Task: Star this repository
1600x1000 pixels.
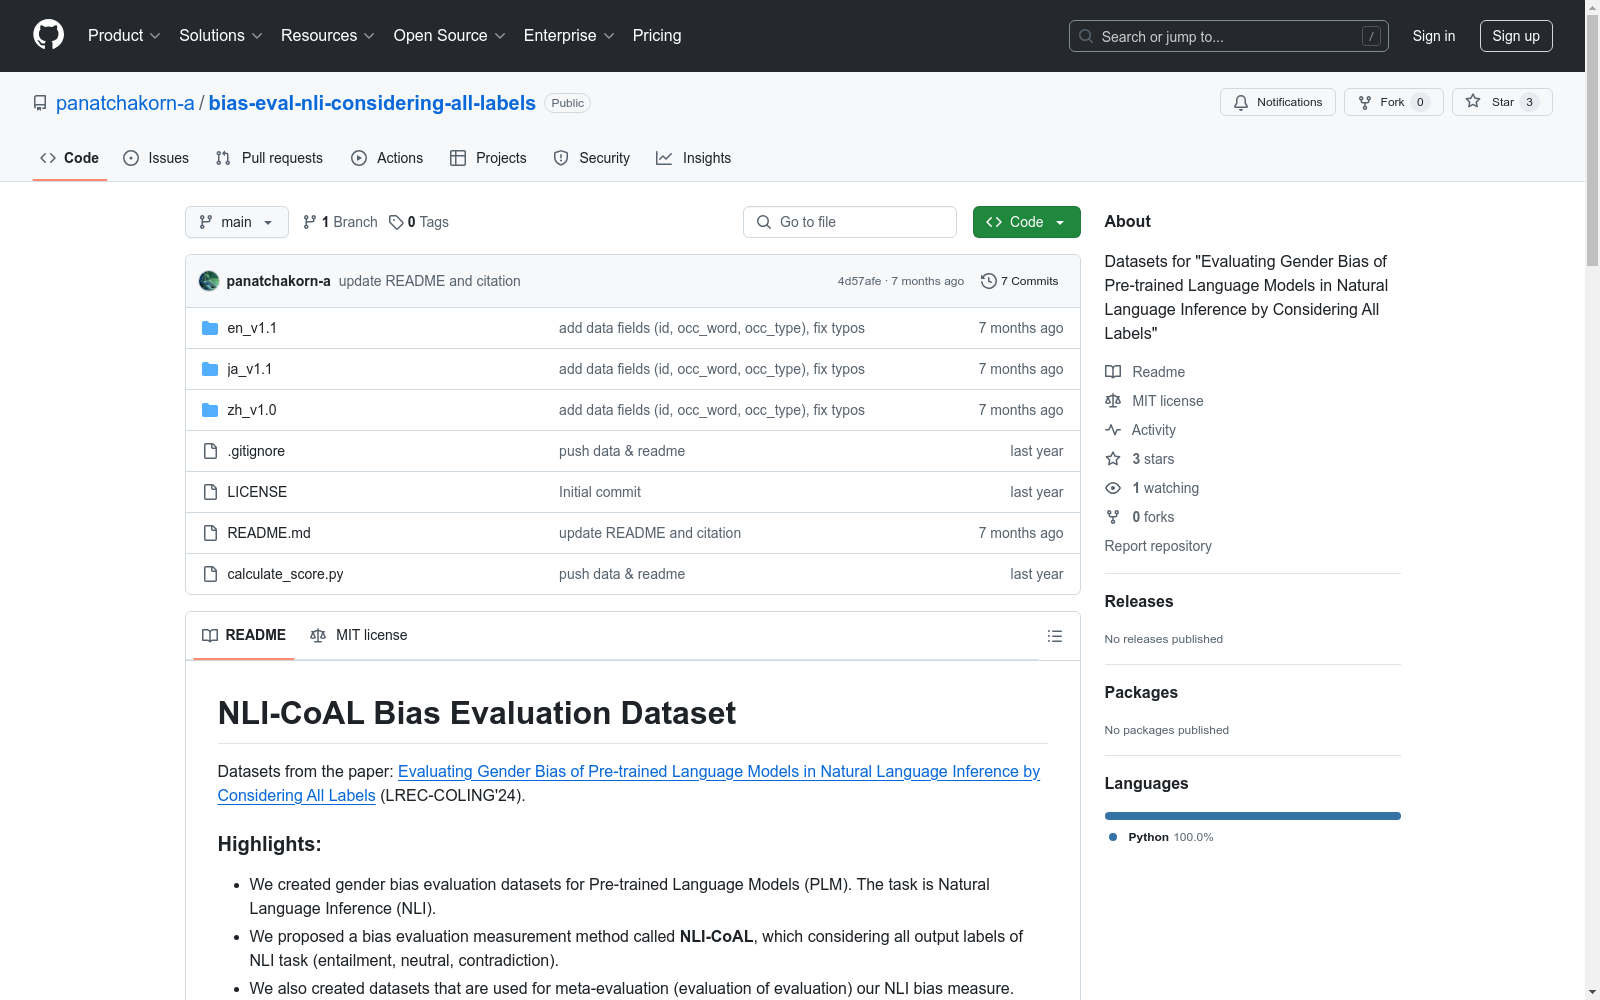Action: 1502,102
